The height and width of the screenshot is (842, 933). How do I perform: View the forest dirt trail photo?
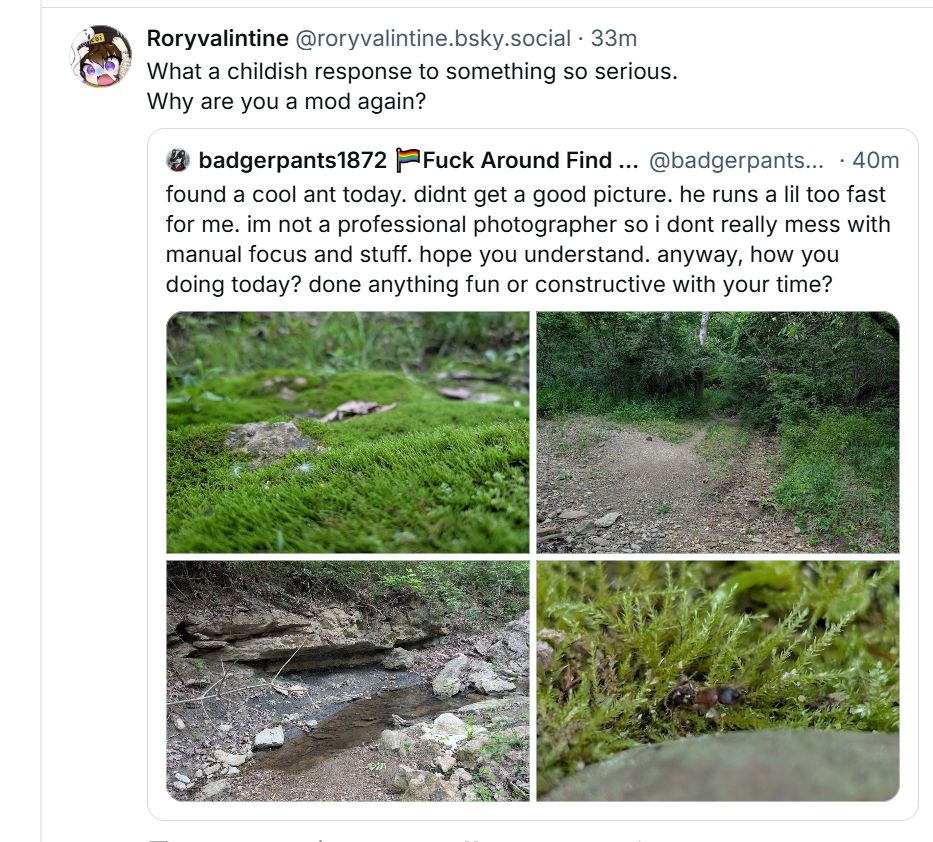[x=718, y=432]
